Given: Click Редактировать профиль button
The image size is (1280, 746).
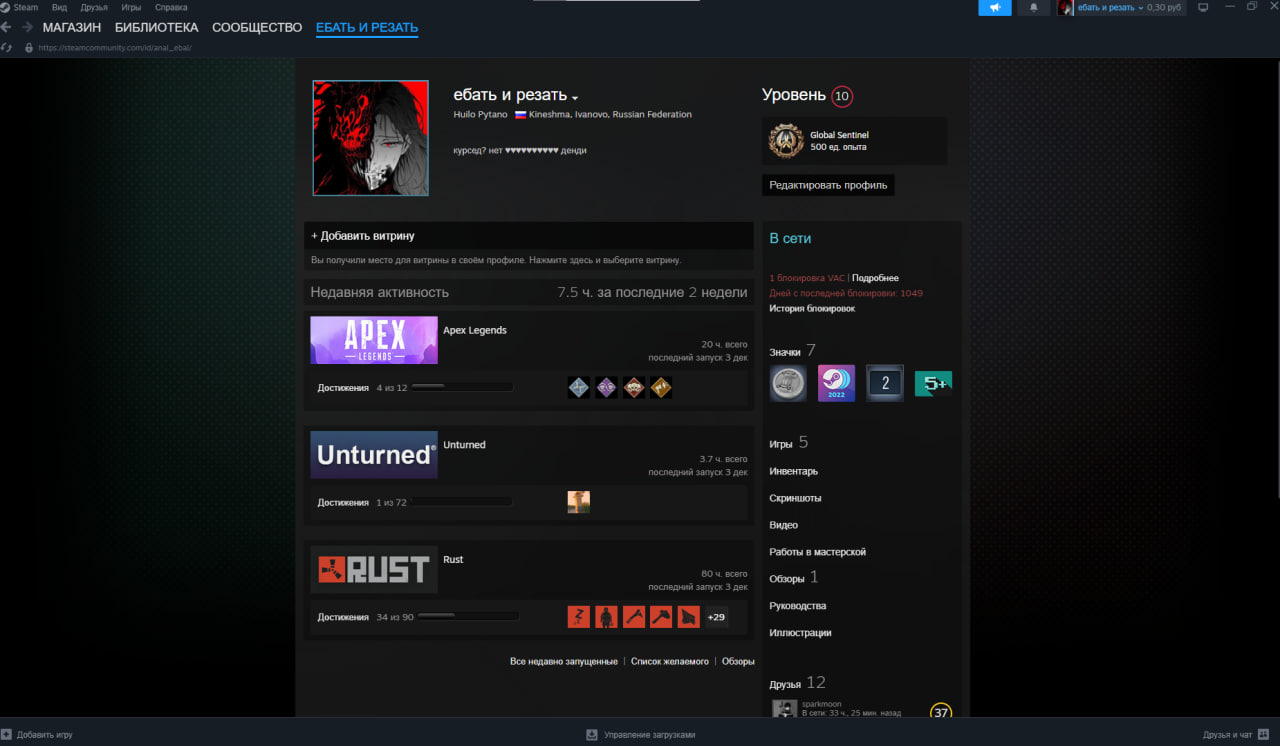Looking at the screenshot, I should point(828,185).
